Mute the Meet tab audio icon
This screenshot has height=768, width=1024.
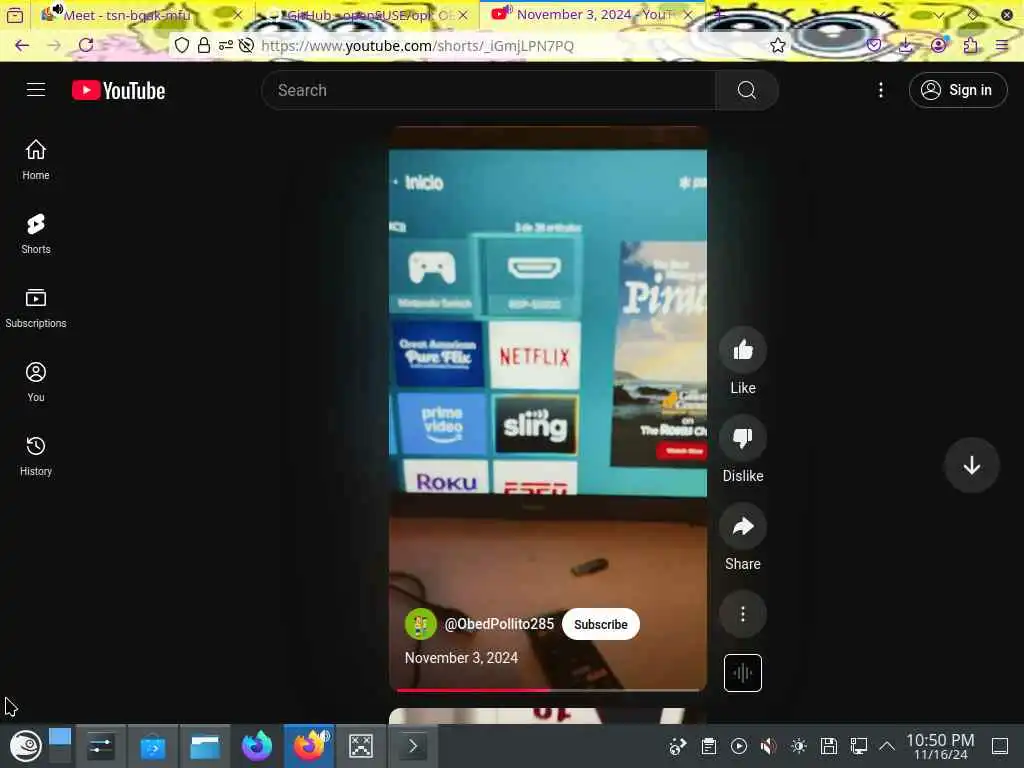coord(57,8)
